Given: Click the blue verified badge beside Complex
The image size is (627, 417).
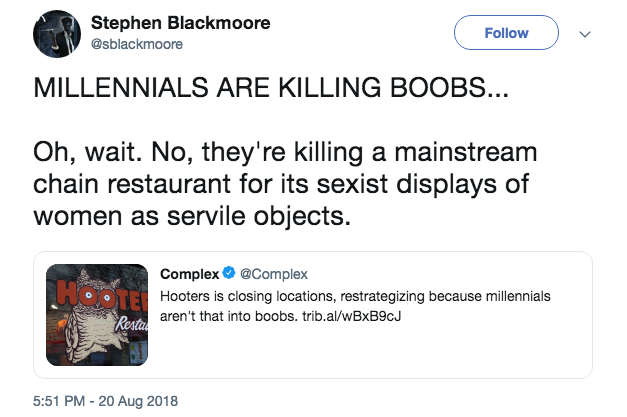Looking at the screenshot, I should tap(230, 275).
